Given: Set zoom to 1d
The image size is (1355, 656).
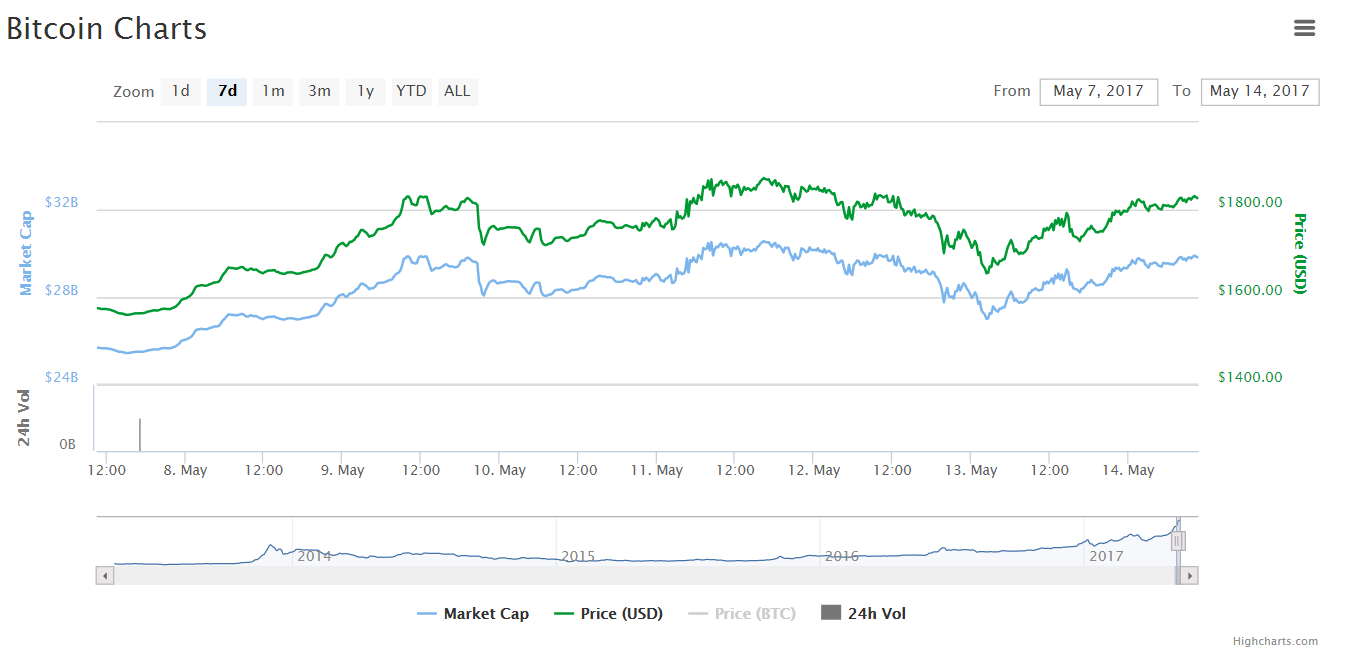Looking at the screenshot, I should pyautogui.click(x=180, y=91).
